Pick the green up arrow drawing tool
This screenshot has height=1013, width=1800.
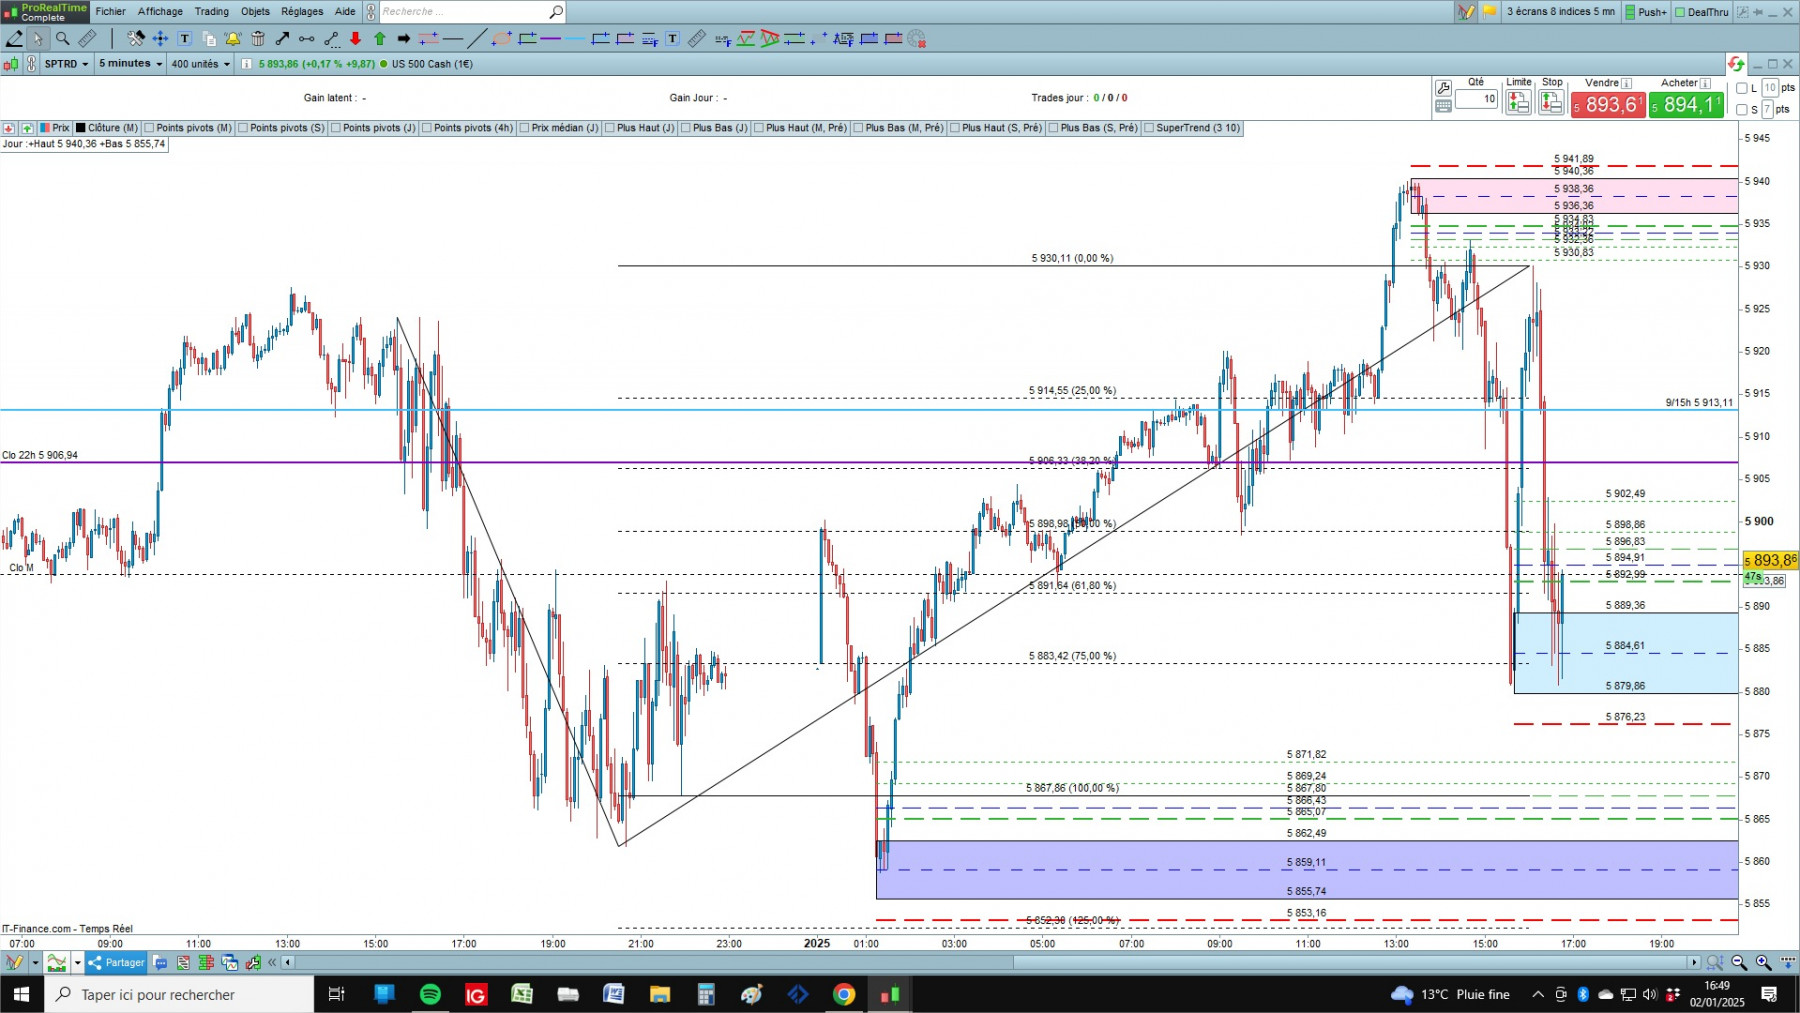click(x=380, y=39)
